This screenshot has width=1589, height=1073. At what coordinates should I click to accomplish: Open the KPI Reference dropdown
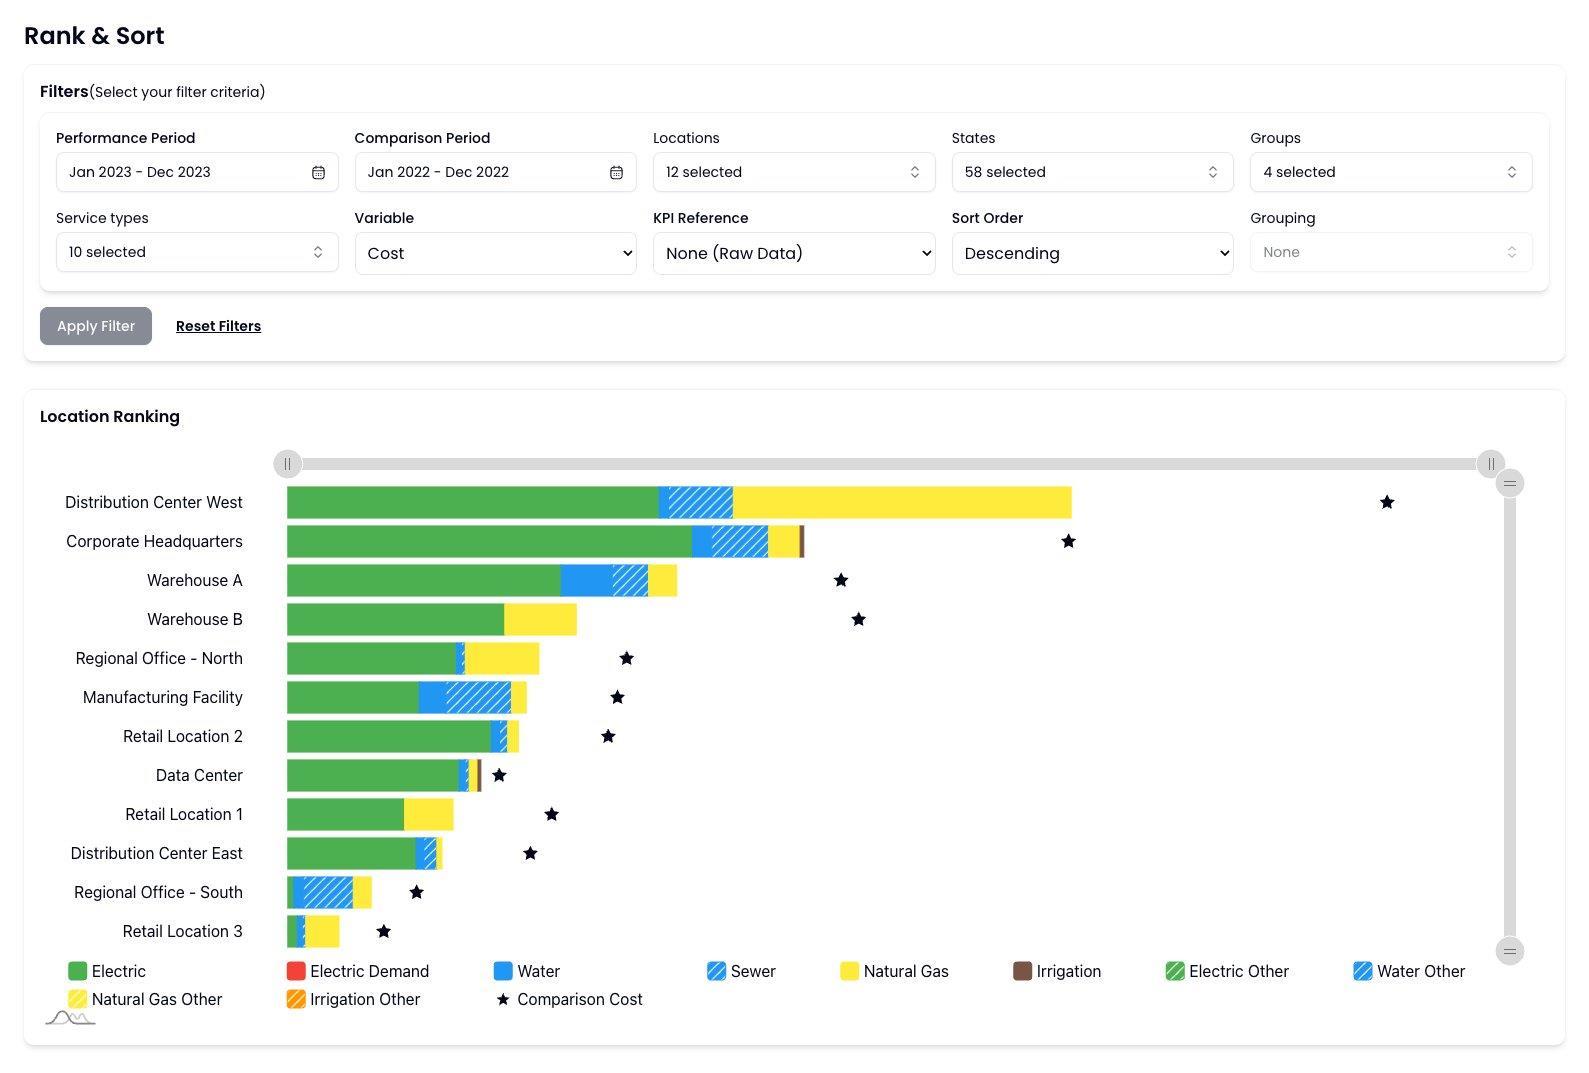[794, 253]
